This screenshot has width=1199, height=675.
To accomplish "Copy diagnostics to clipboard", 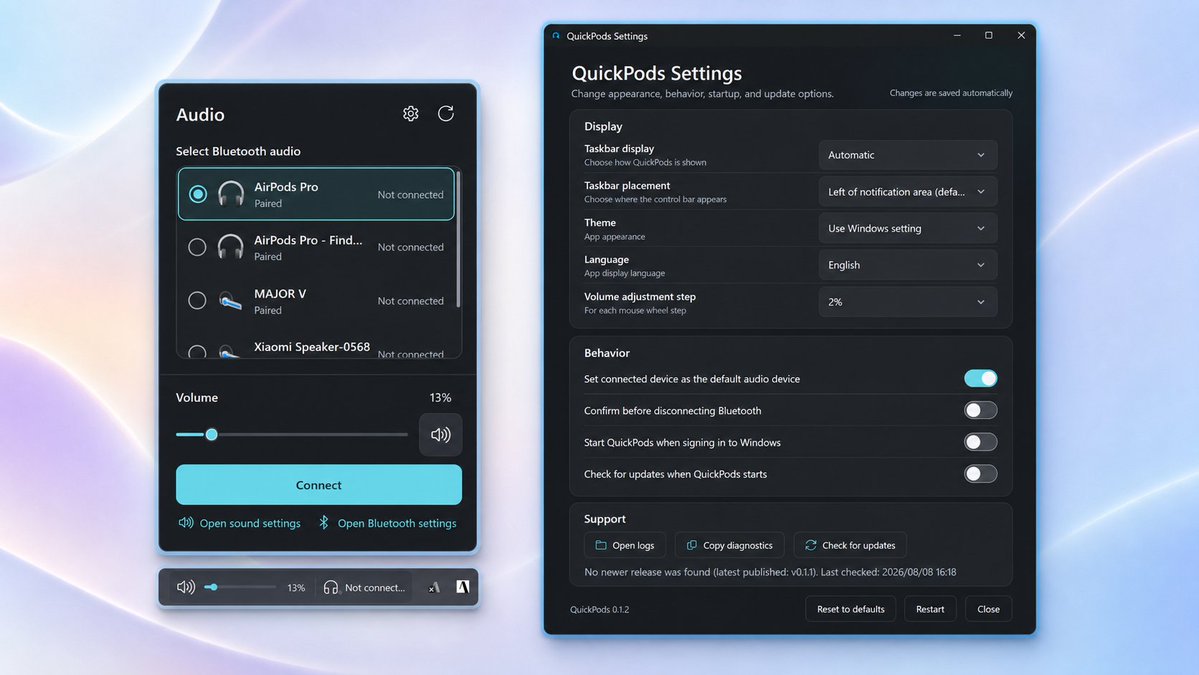I will point(729,545).
